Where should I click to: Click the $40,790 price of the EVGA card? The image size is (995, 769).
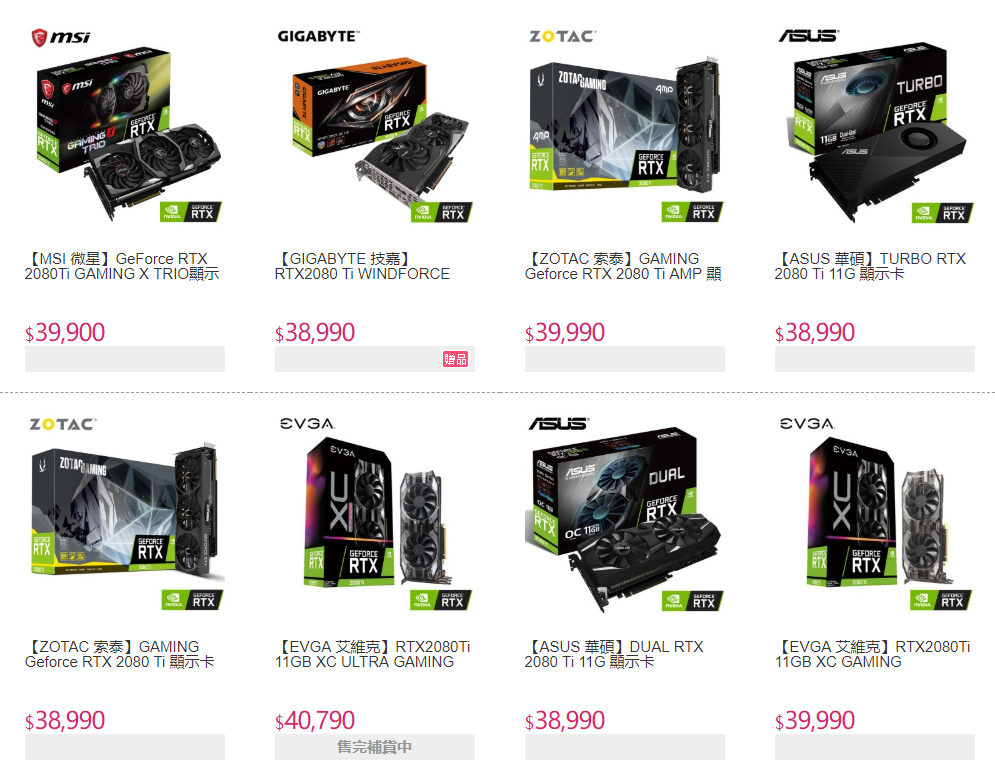point(315,721)
